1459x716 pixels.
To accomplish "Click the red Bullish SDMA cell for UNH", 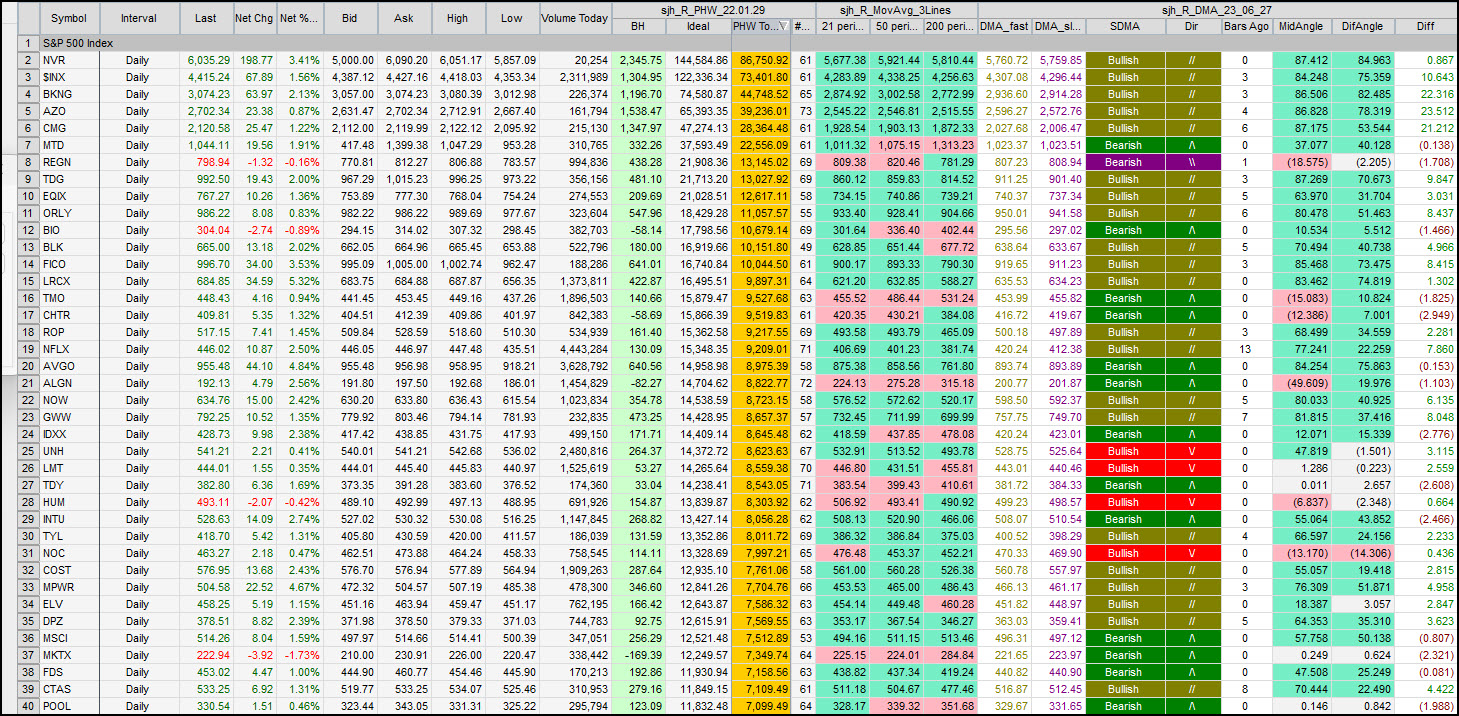I will point(1124,451).
